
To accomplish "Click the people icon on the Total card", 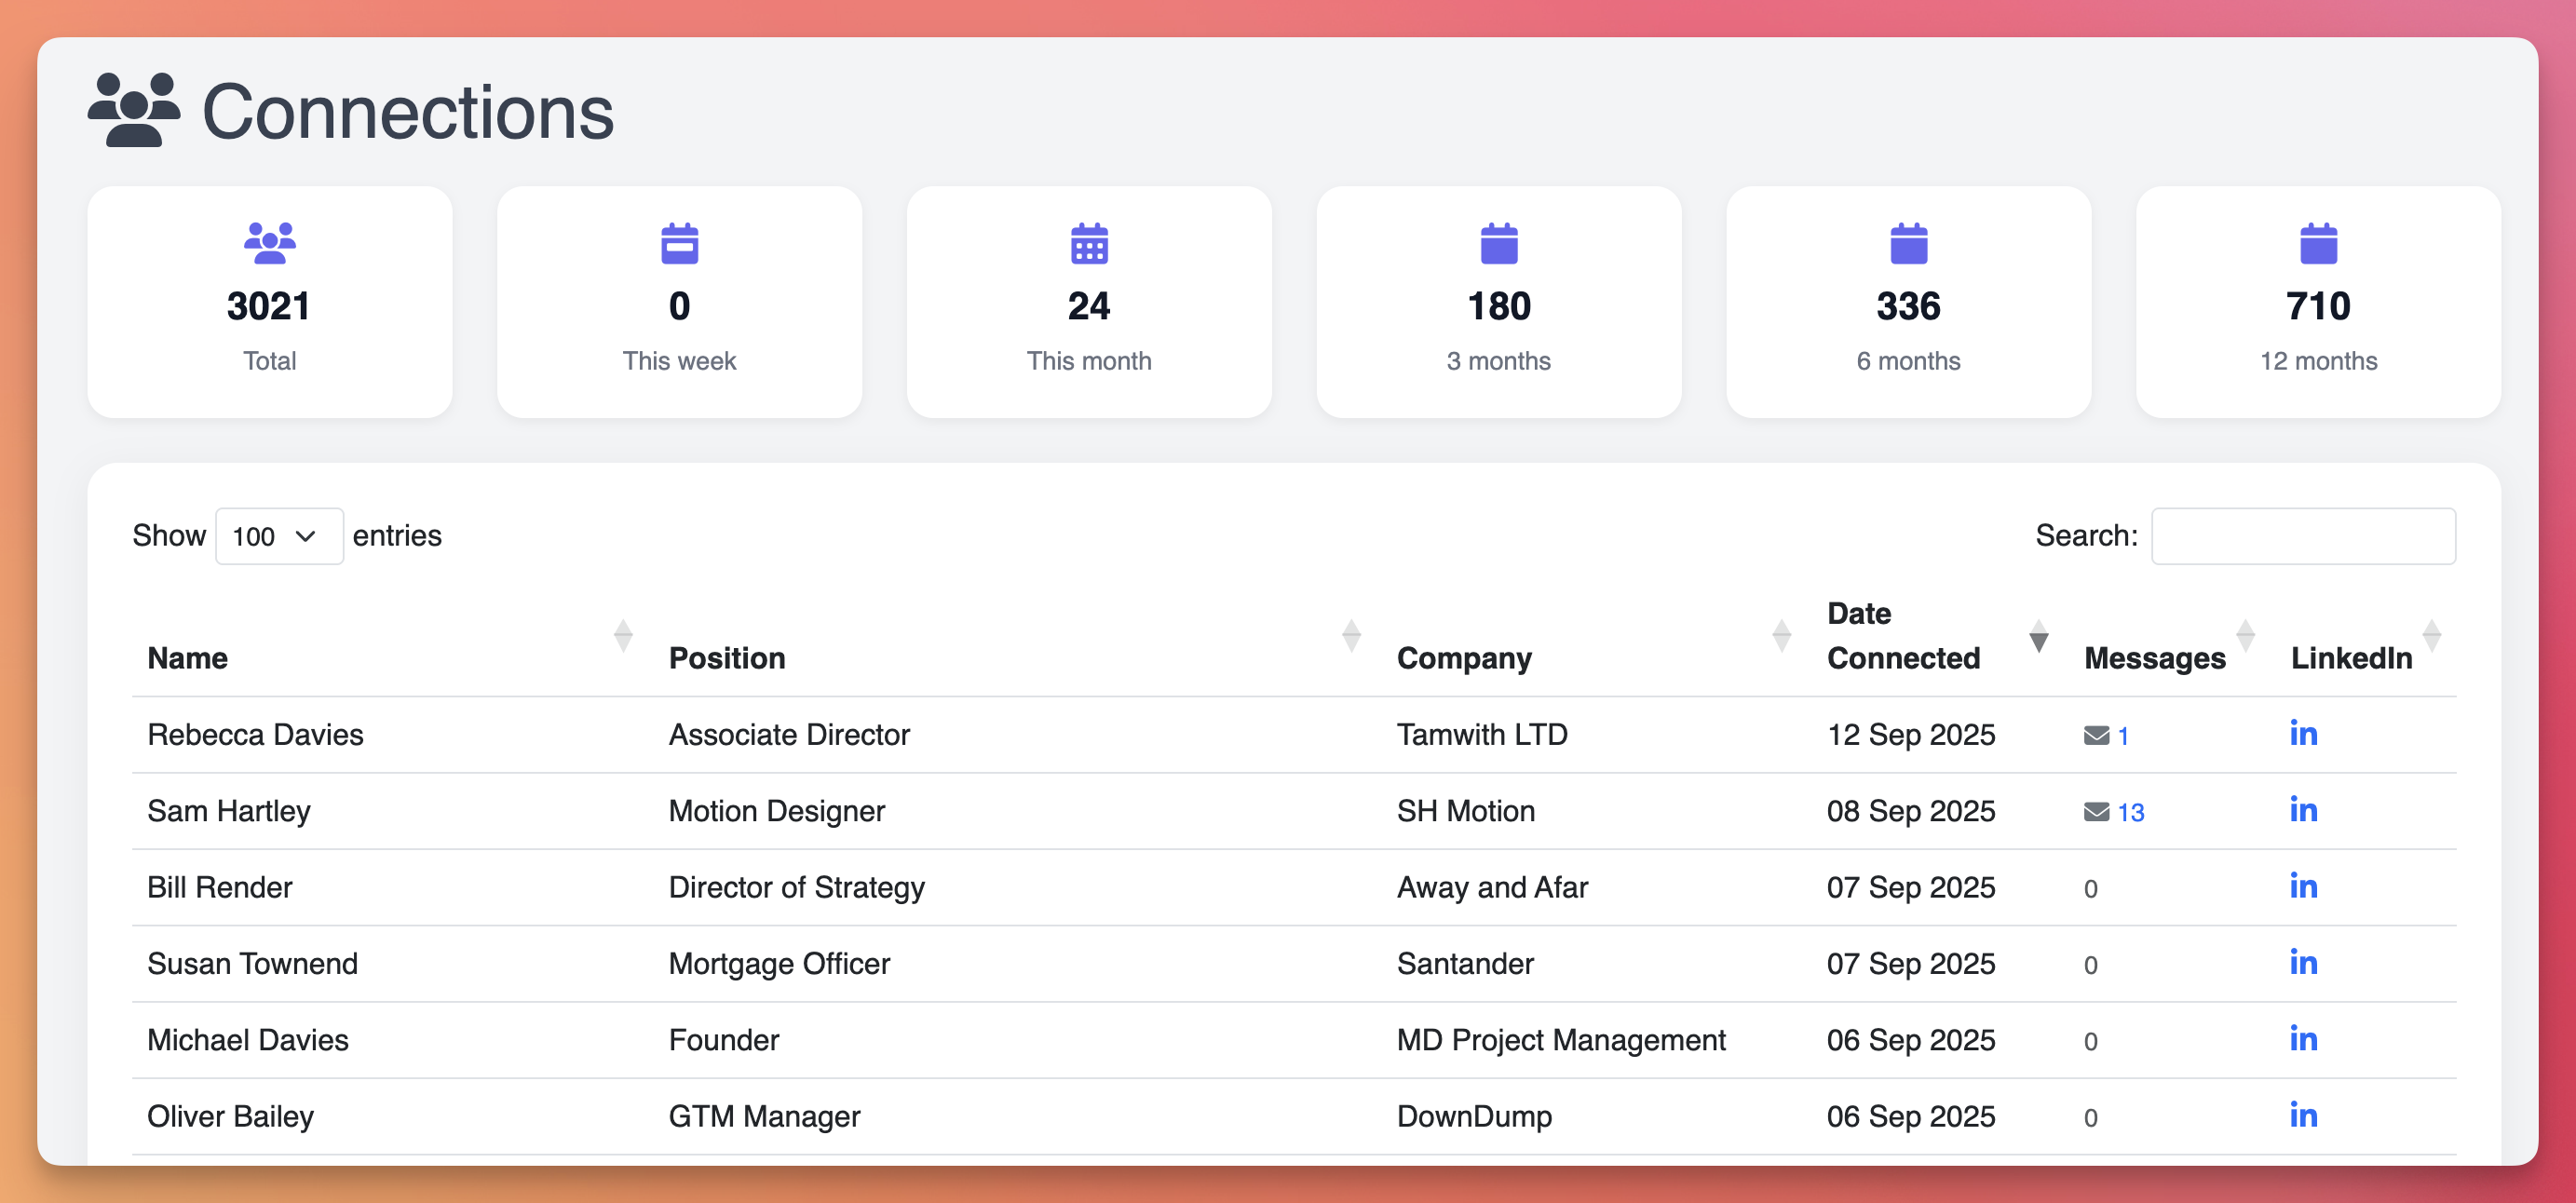I will click(x=269, y=243).
